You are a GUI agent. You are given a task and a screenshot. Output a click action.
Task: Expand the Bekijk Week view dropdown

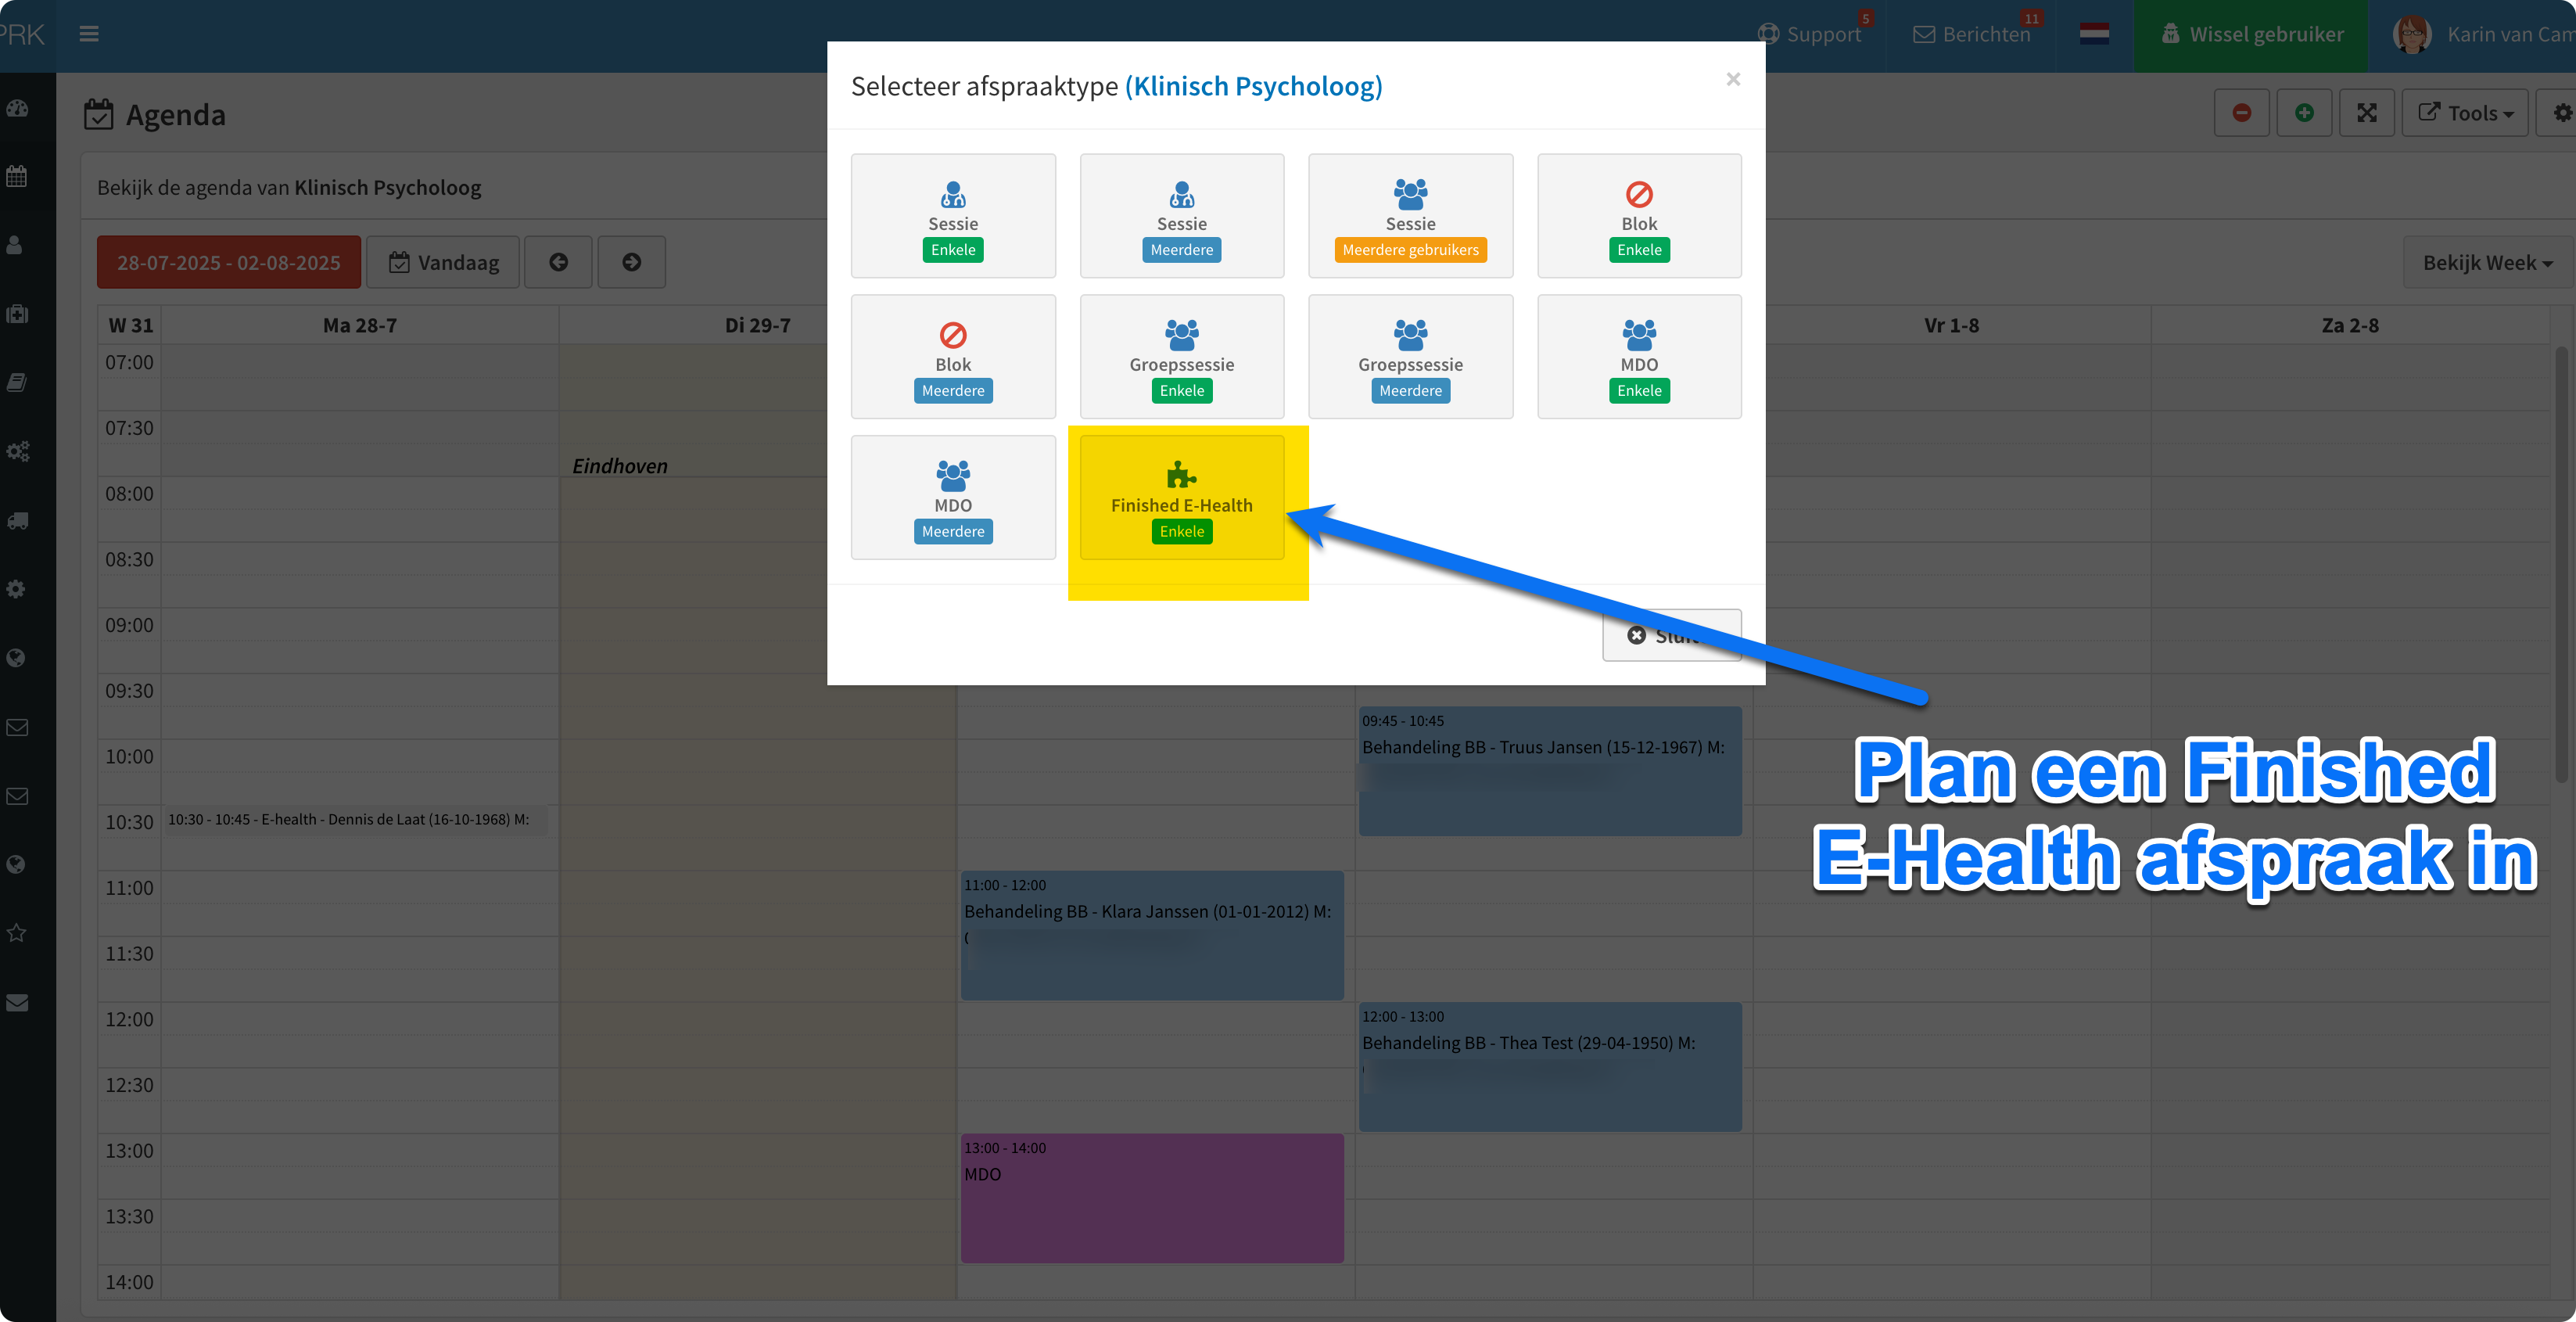(2487, 262)
